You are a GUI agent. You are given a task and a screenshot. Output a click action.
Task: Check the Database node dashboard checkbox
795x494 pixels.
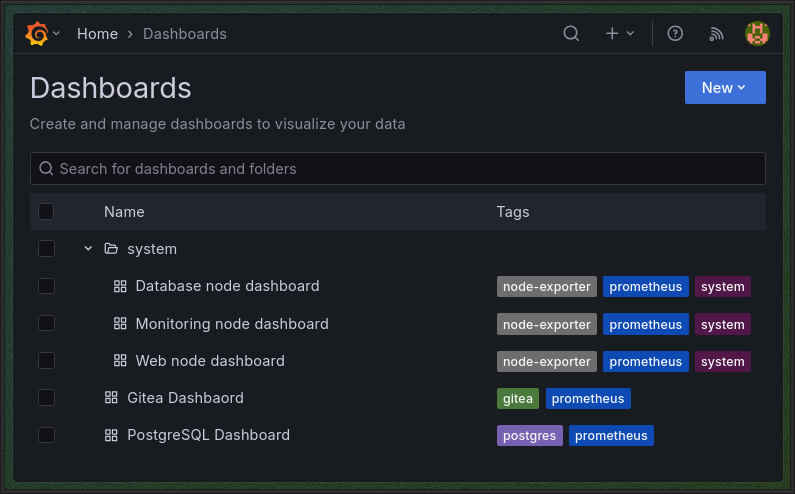point(46,286)
